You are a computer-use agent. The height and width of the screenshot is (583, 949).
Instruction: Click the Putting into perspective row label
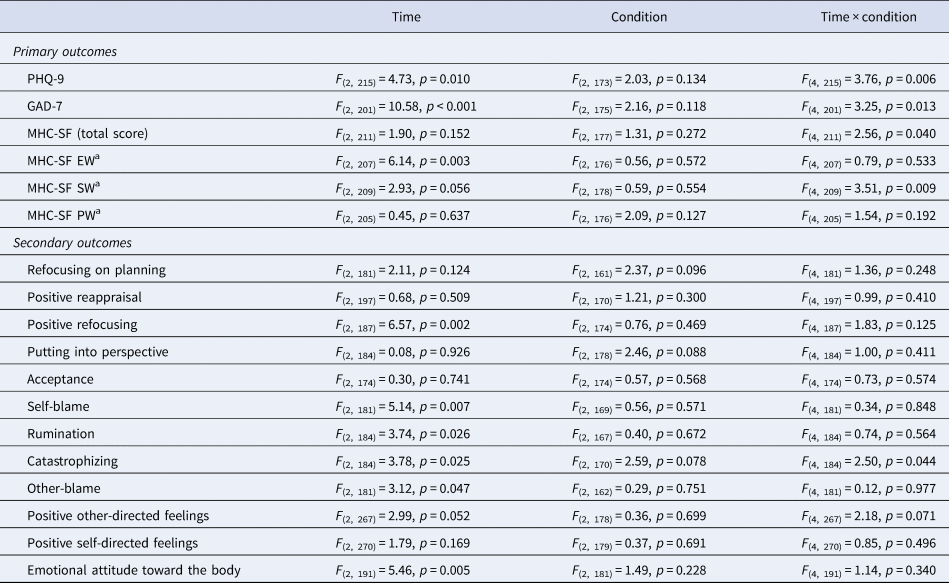point(98,352)
